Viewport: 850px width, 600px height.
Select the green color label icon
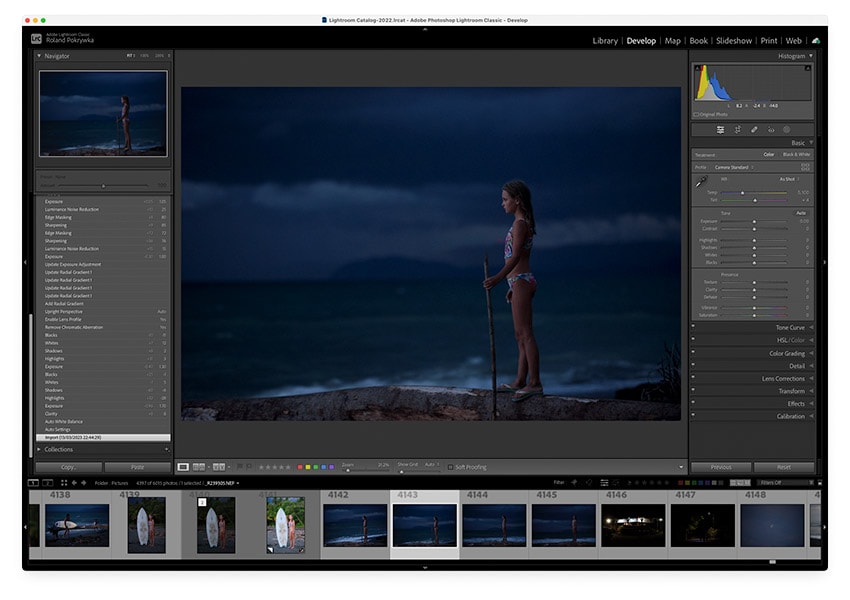point(315,468)
